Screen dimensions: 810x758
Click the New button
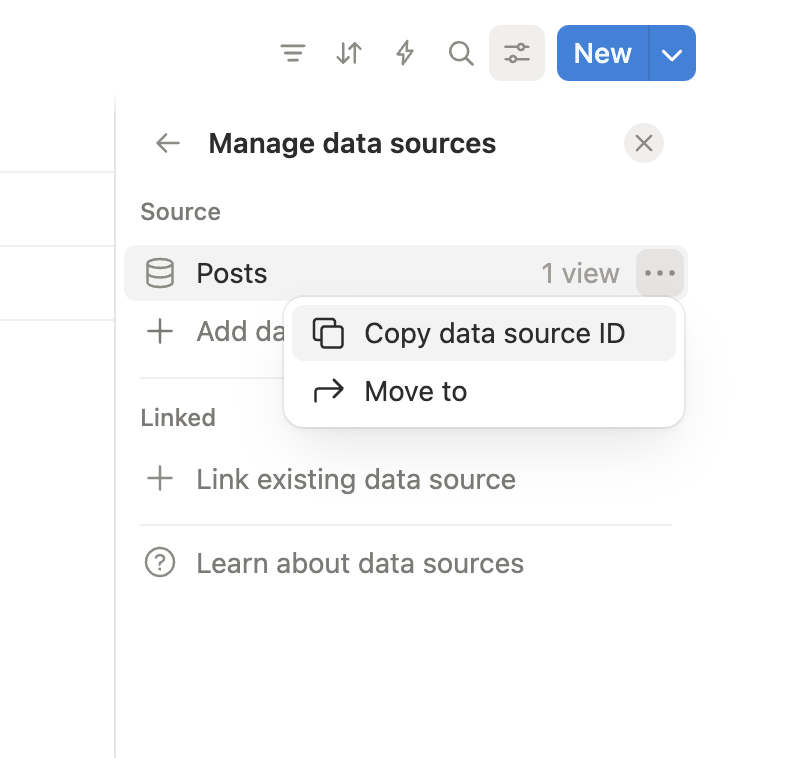[x=601, y=53]
